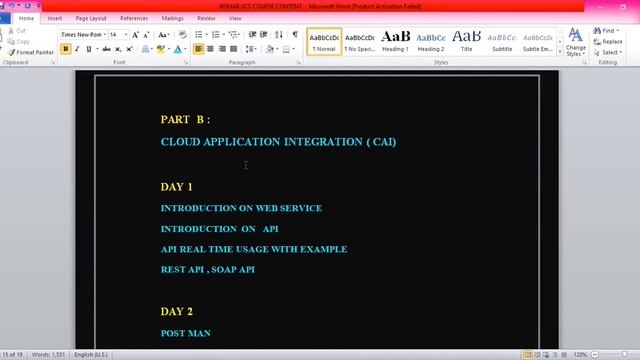Click Shrink Font icon
The height and width of the screenshot is (360, 640).
click(146, 35)
